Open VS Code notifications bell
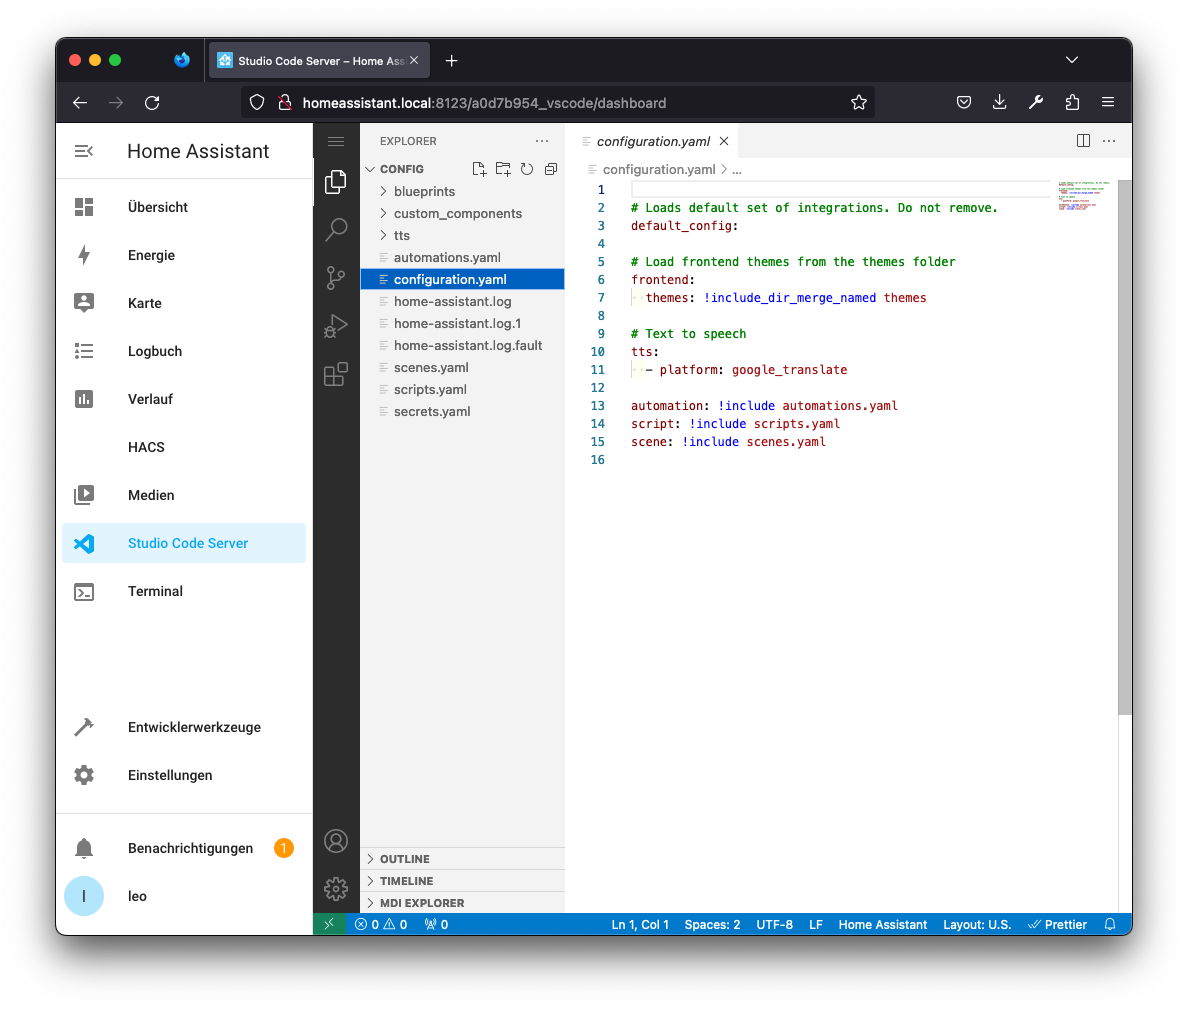Screen dimensions: 1188x1009 click(x=1110, y=924)
